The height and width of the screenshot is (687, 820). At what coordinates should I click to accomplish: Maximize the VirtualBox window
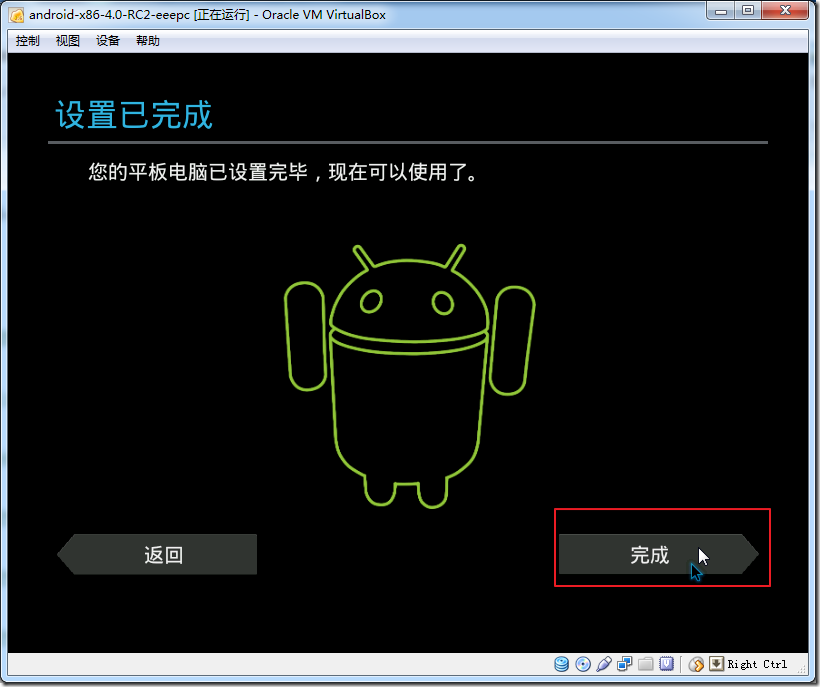(748, 11)
